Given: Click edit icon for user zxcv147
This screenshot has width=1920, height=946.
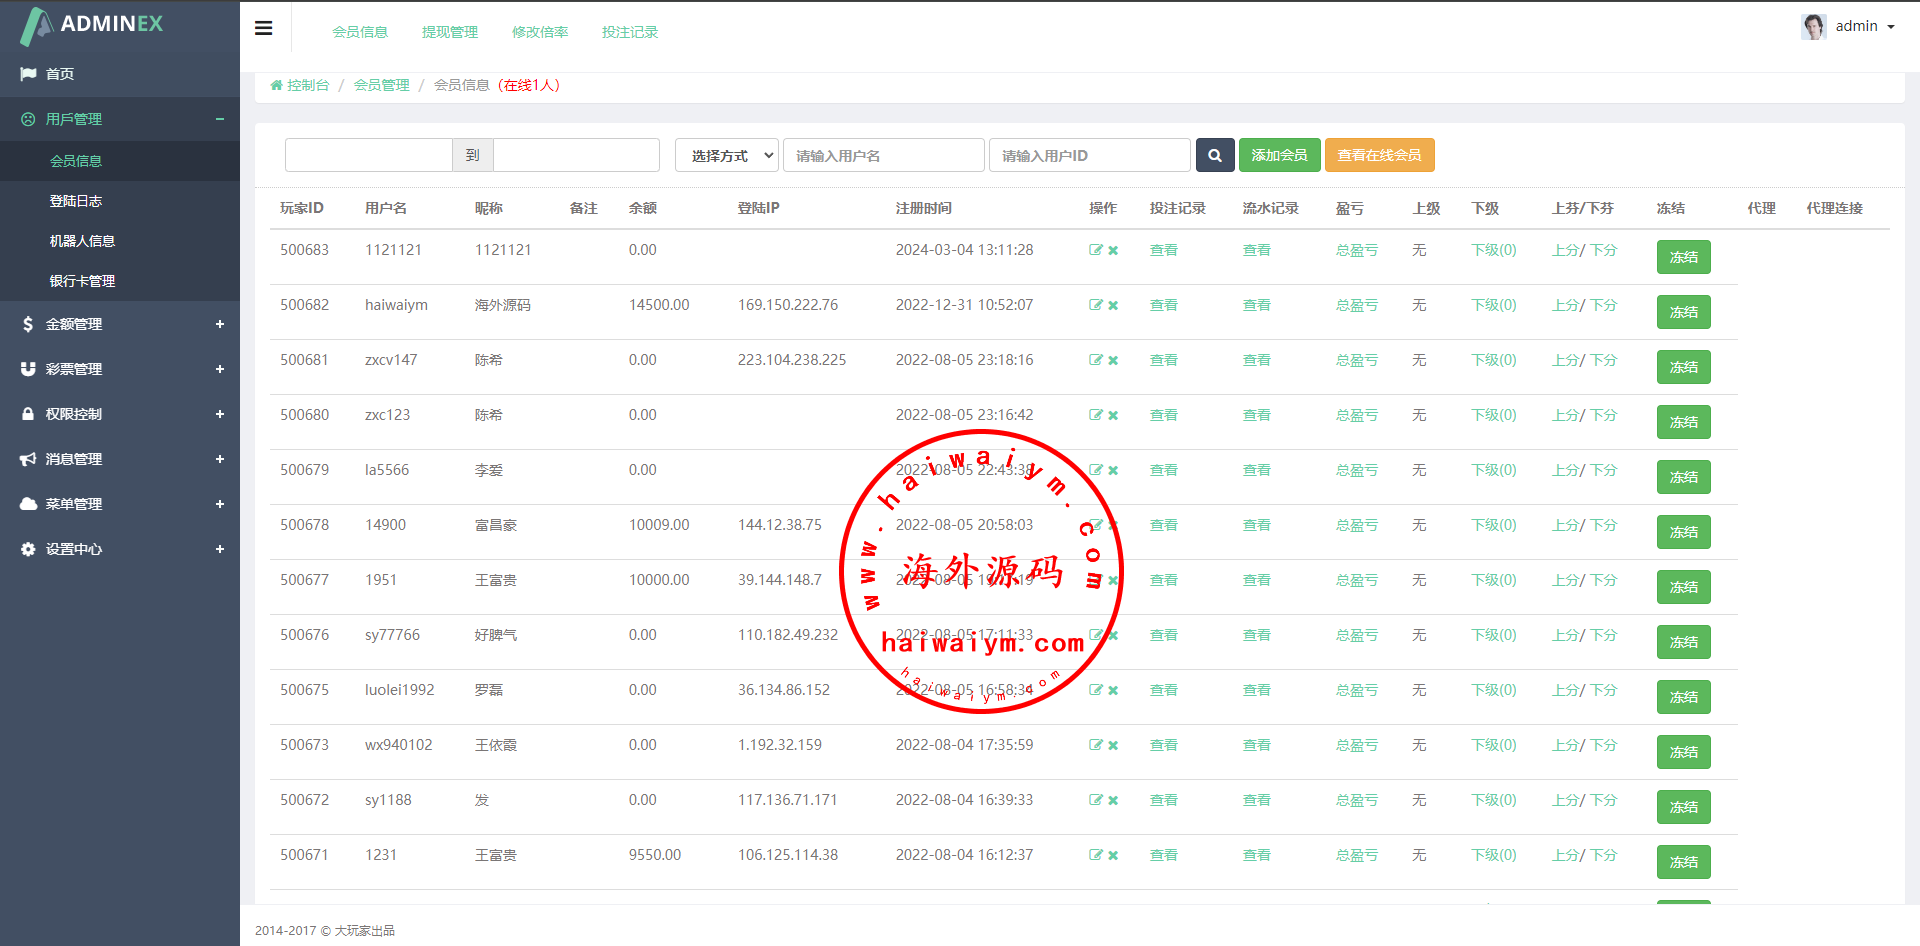Looking at the screenshot, I should coord(1095,360).
